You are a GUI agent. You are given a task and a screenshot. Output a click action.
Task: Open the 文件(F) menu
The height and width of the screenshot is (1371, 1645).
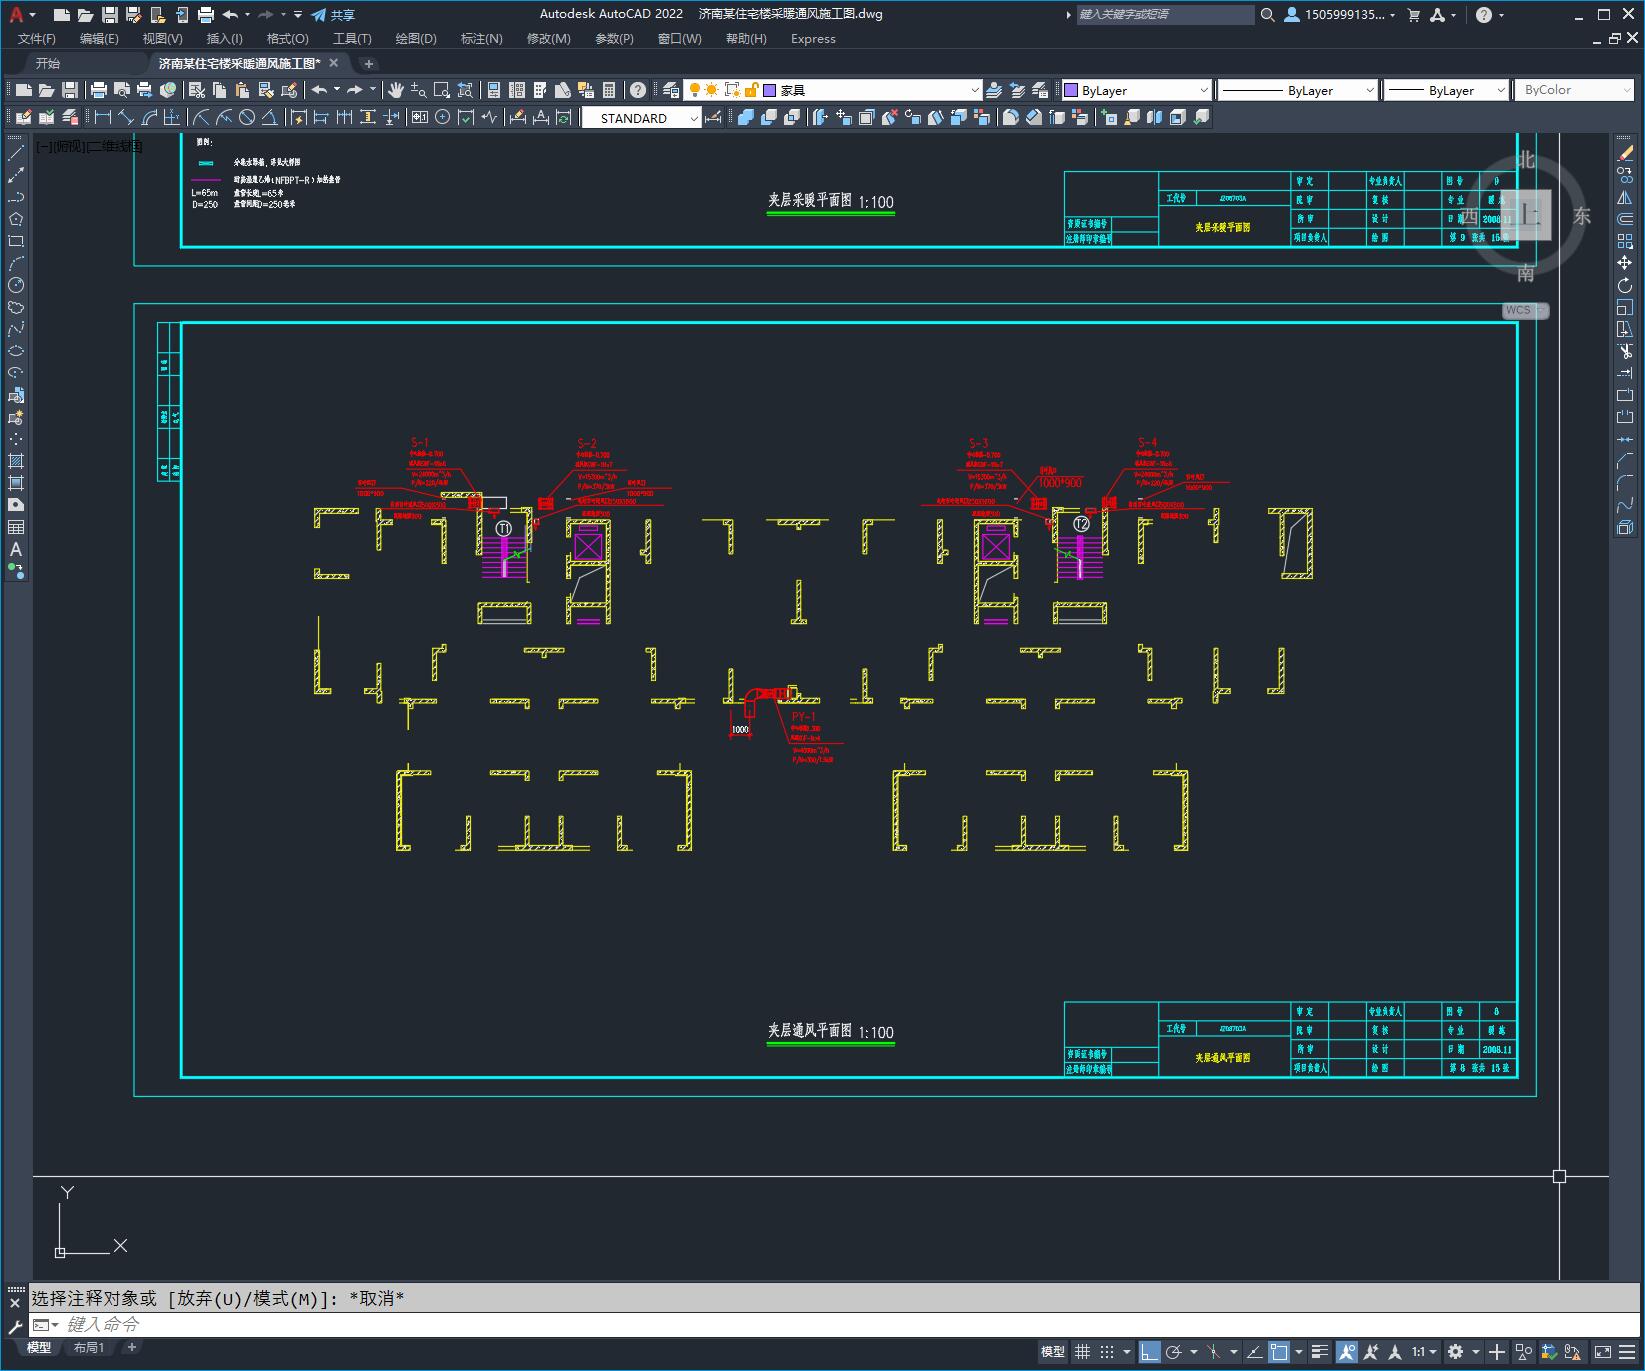(x=37, y=39)
